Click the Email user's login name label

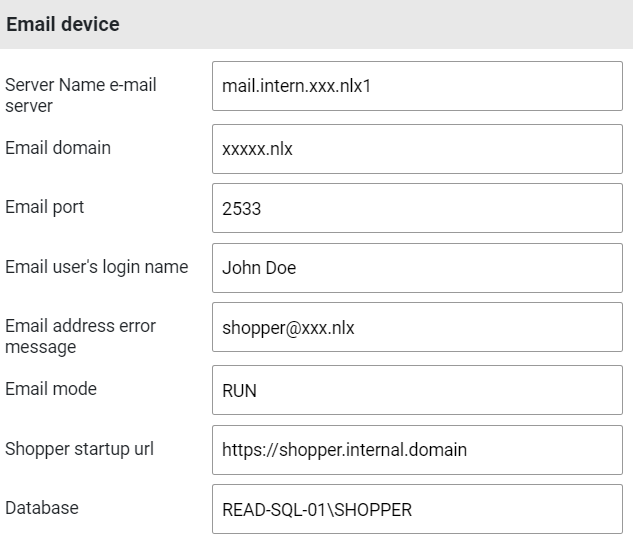[96, 267]
